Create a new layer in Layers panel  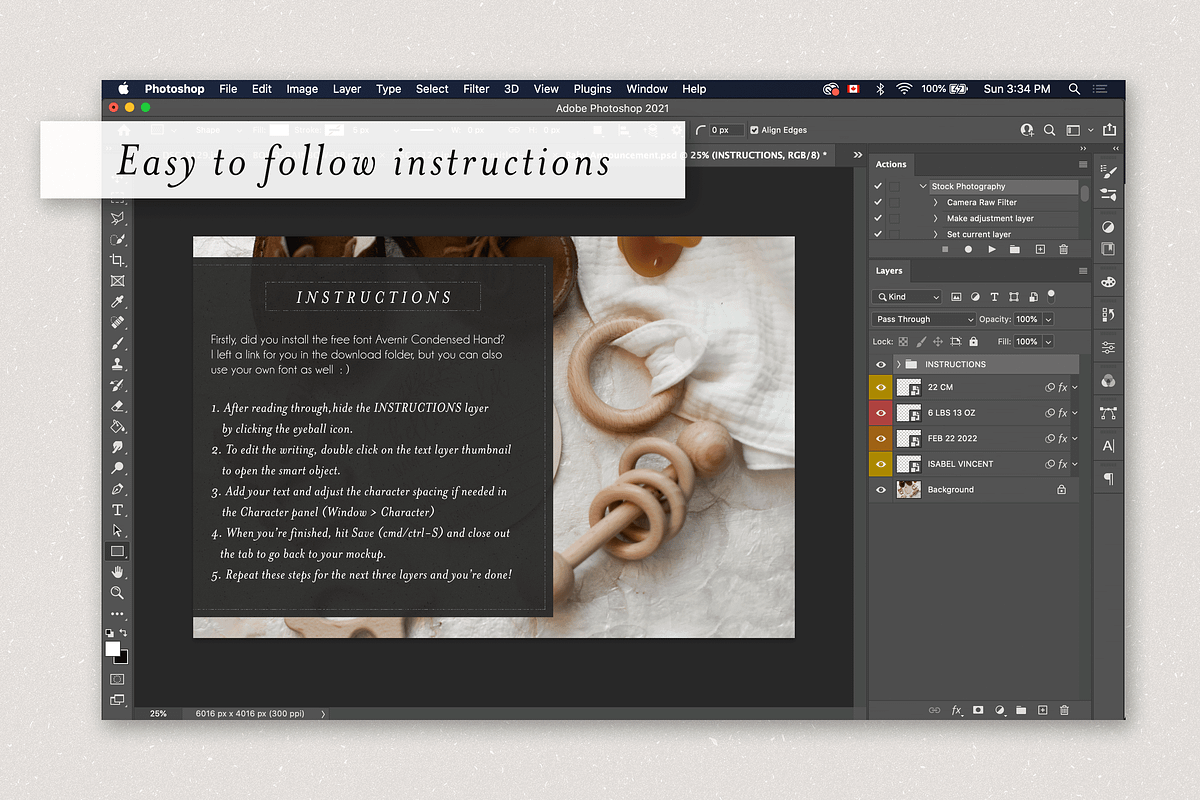point(1042,710)
